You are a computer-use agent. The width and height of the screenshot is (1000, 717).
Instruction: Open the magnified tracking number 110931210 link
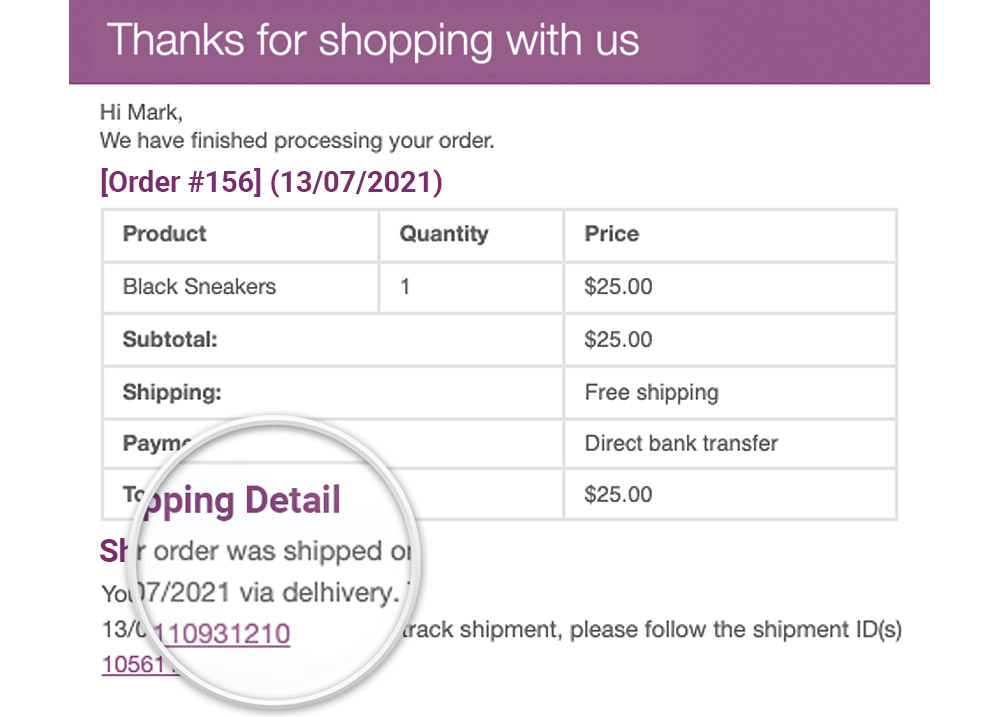[222, 634]
